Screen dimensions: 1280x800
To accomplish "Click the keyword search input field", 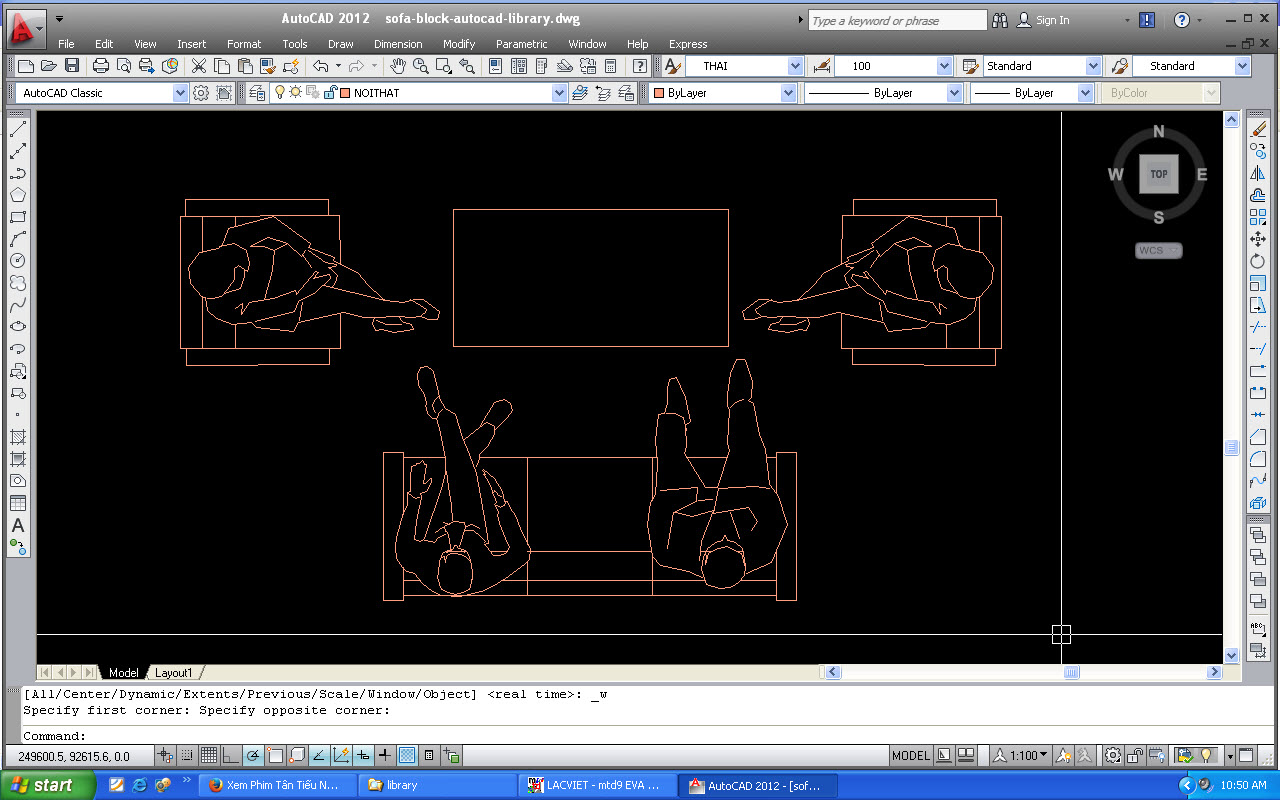I will tap(897, 20).
